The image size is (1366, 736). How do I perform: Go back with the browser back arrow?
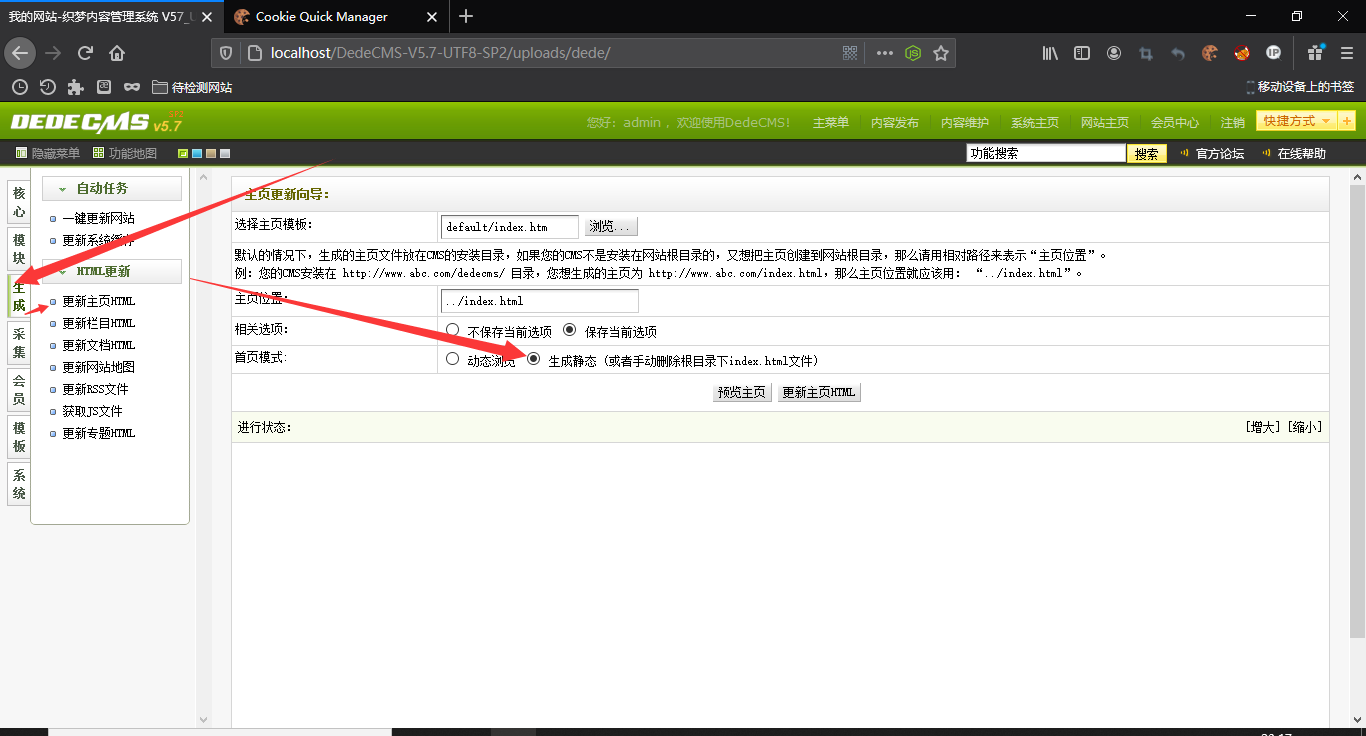20,53
